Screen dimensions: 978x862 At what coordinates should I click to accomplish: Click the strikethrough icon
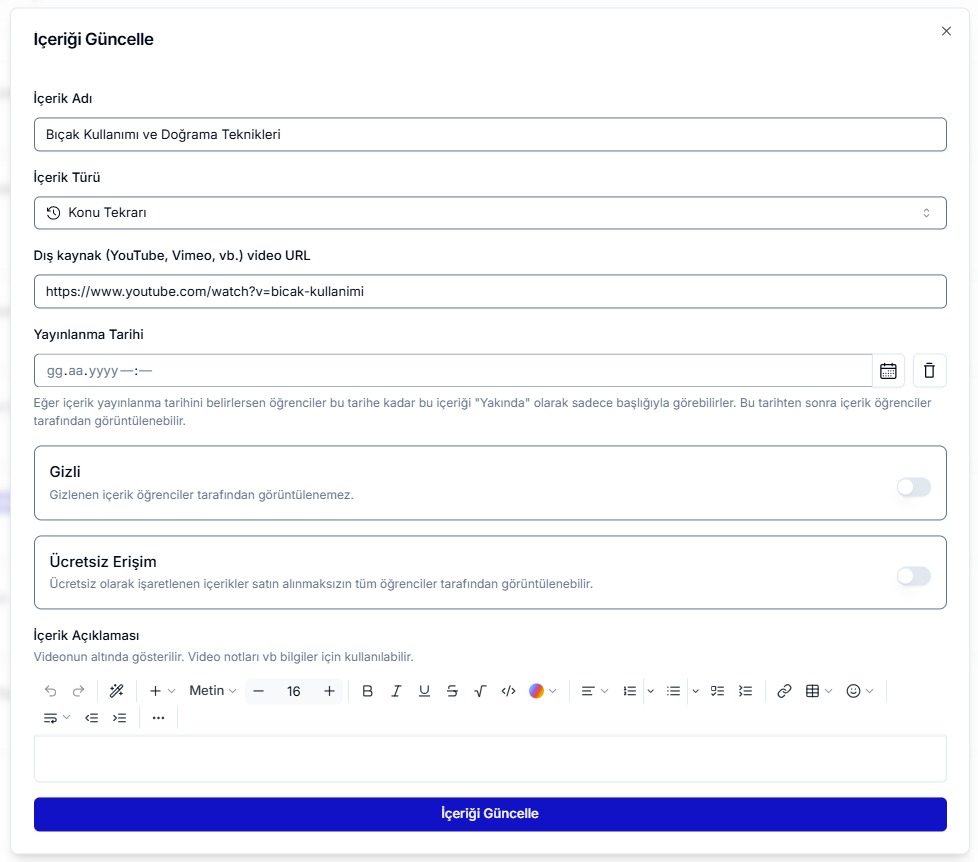click(452, 691)
